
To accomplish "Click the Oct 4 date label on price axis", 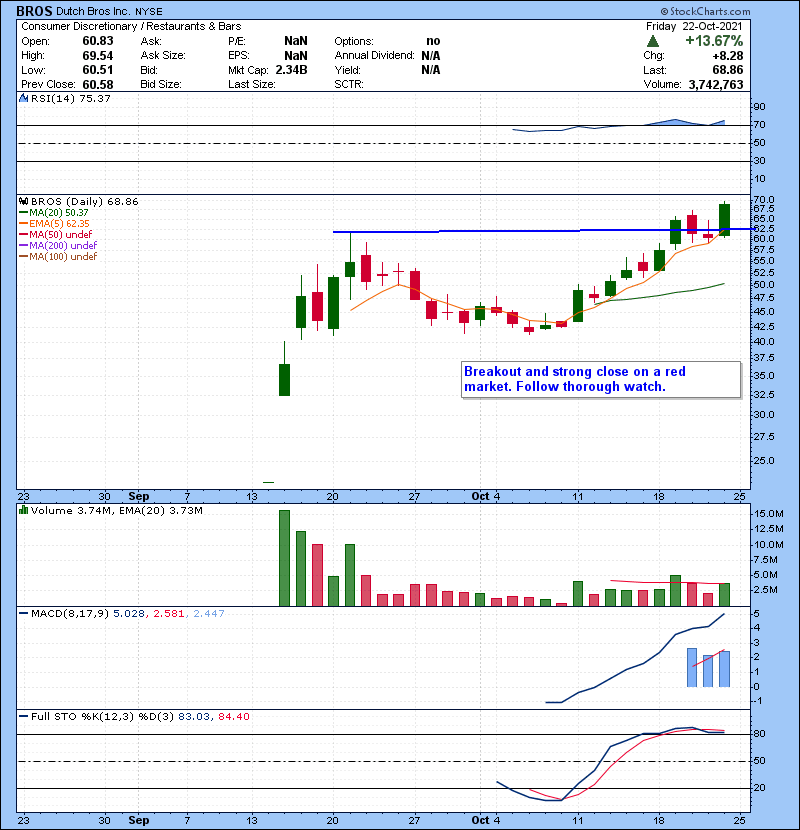I will click(486, 496).
